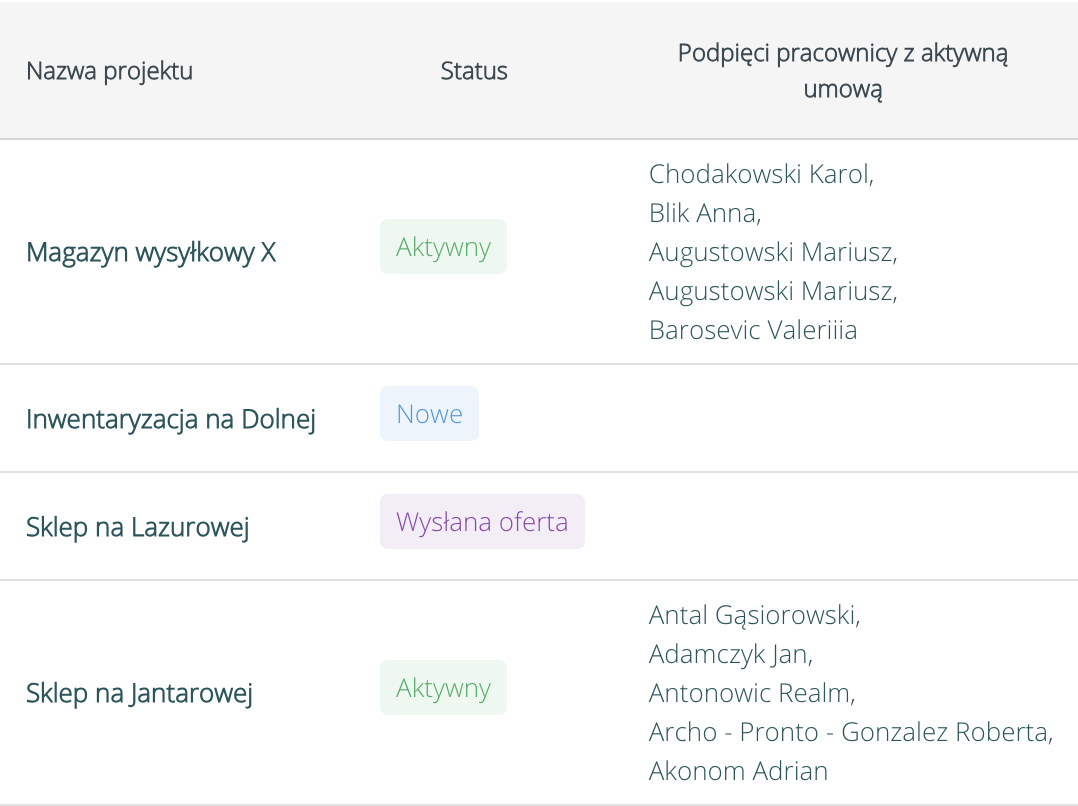The height and width of the screenshot is (806, 1078).
Task: Click the "Nazwa projektu" column header
Action: [x=109, y=71]
